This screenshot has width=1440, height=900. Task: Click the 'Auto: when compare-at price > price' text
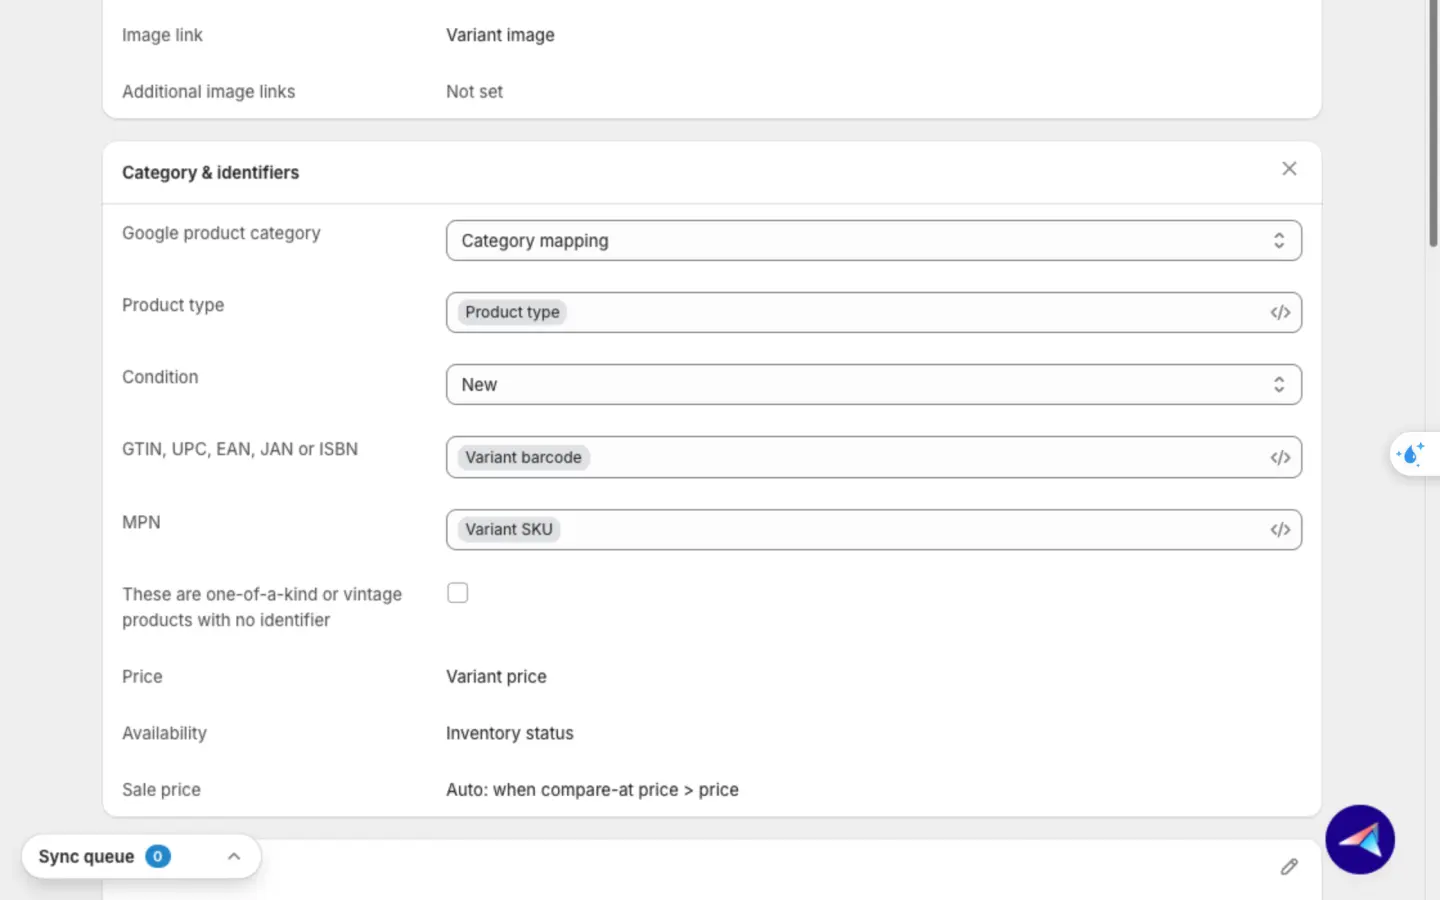pos(592,790)
